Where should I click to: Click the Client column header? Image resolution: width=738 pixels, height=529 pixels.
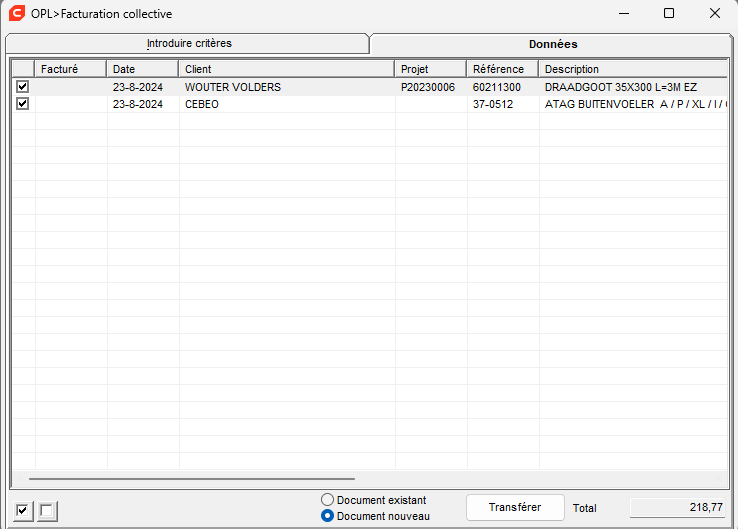pos(287,69)
